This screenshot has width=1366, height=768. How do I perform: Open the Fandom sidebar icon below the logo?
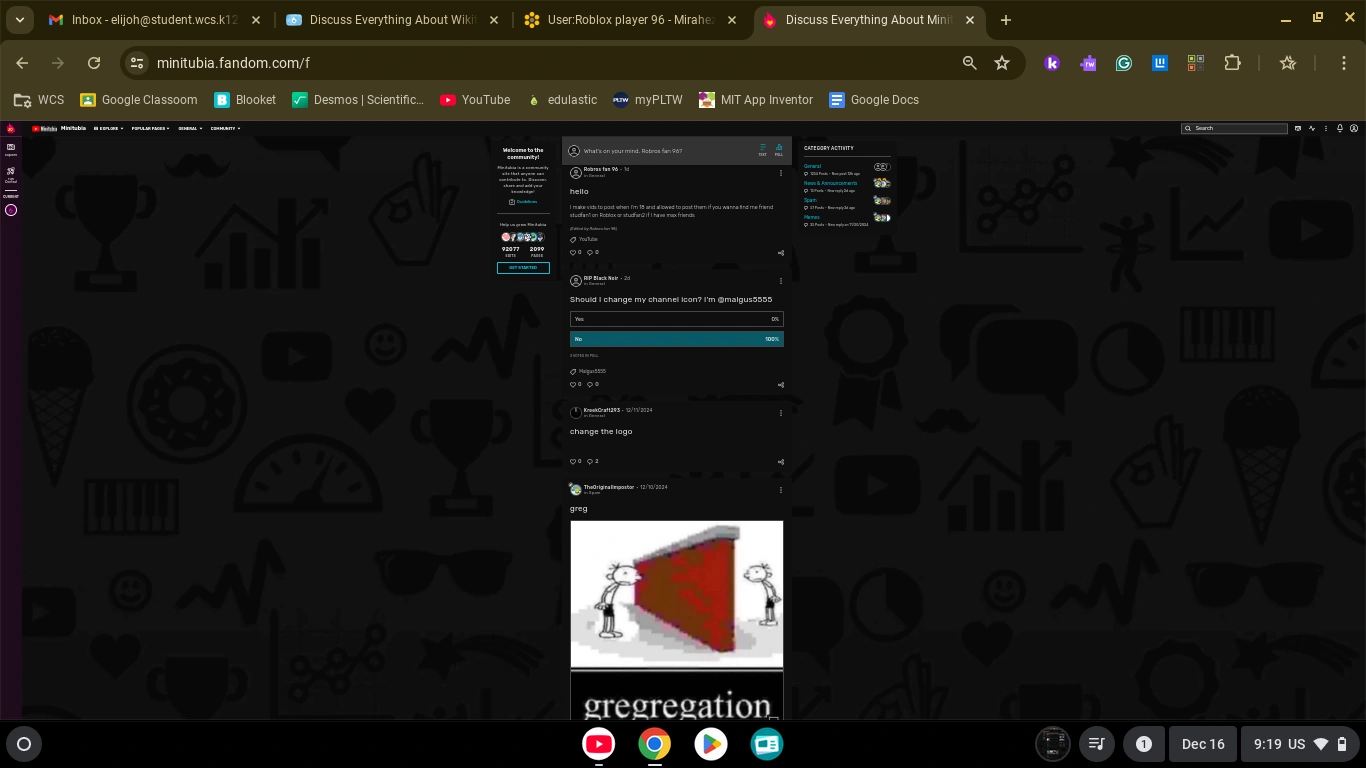click(x=11, y=149)
